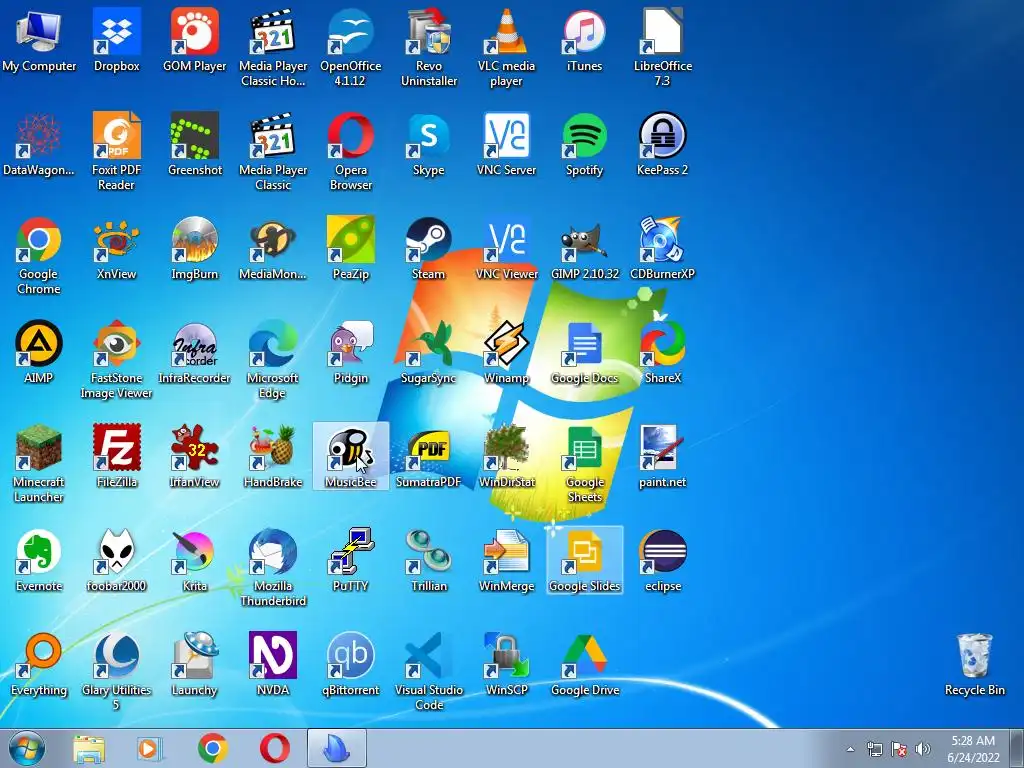1024x768 pixels.
Task: Show hidden system tray icons
Action: pos(850,749)
